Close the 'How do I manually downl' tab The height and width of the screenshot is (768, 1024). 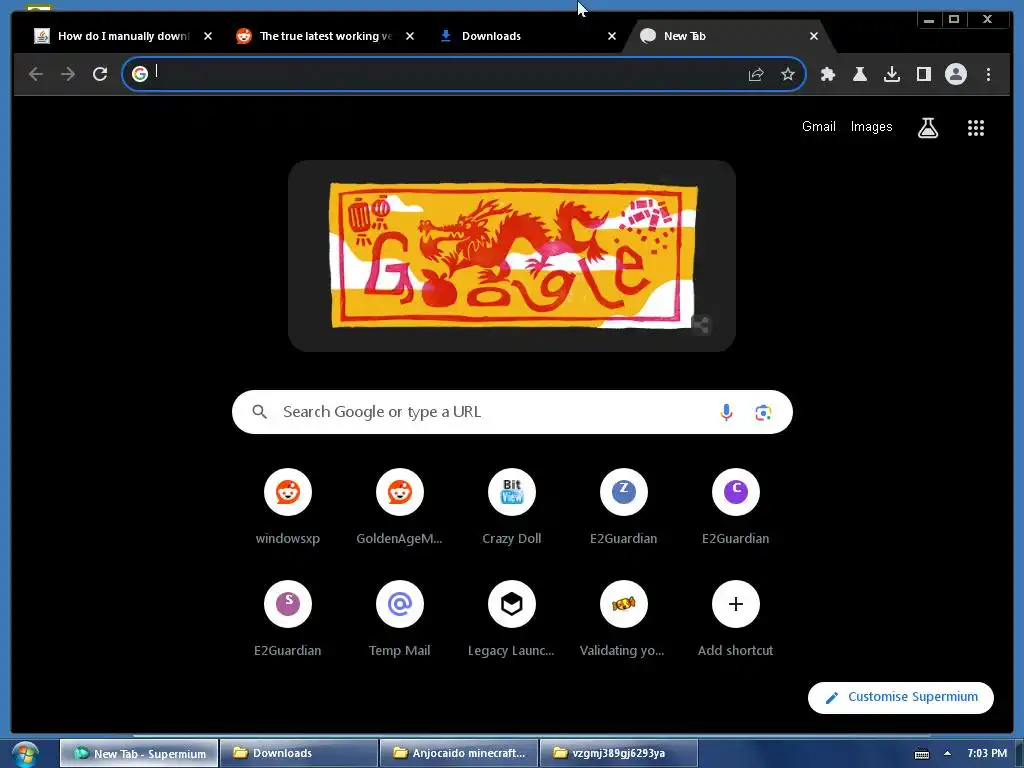pos(208,37)
